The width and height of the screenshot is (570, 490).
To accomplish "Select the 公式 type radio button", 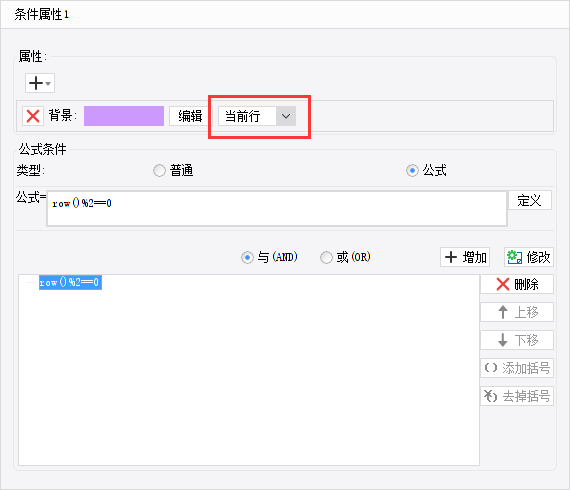I will tap(412, 170).
